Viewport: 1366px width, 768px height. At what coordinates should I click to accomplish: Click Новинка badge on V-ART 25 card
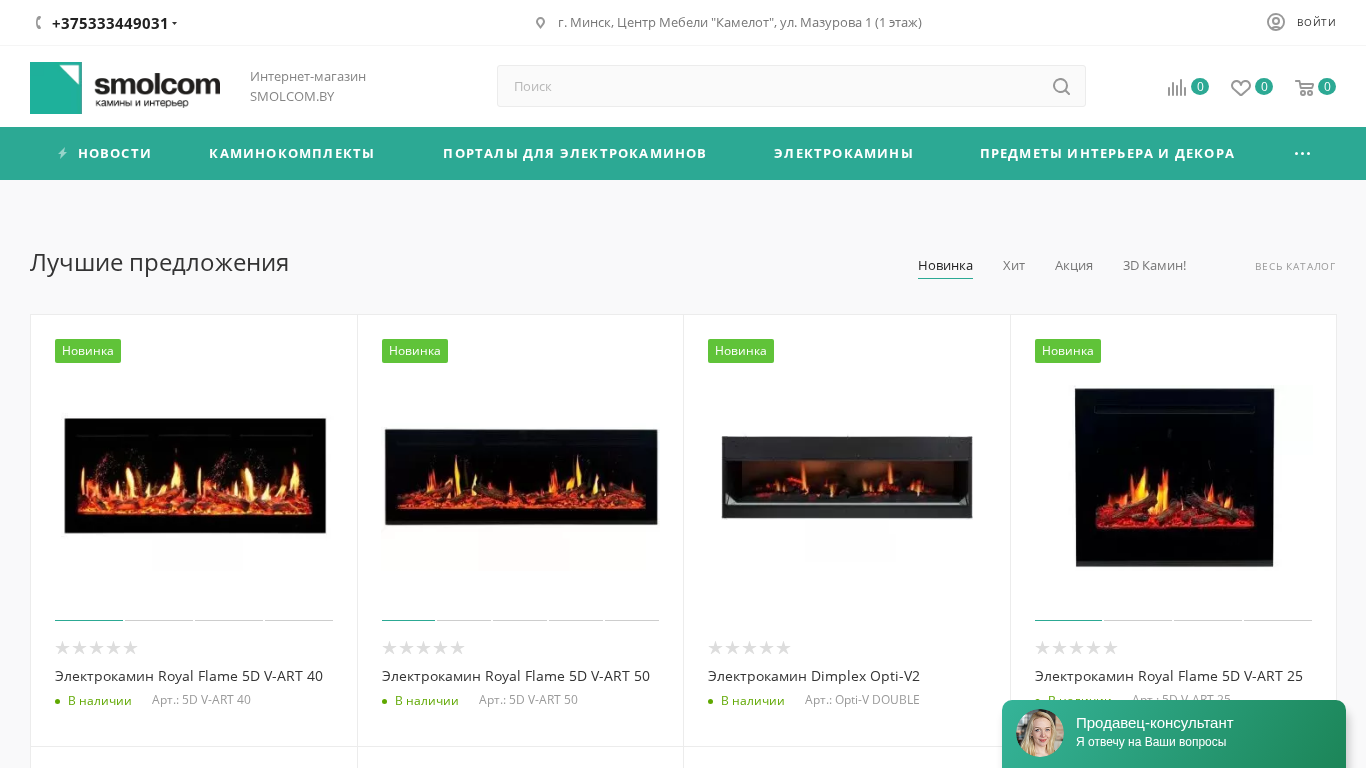pos(1068,351)
